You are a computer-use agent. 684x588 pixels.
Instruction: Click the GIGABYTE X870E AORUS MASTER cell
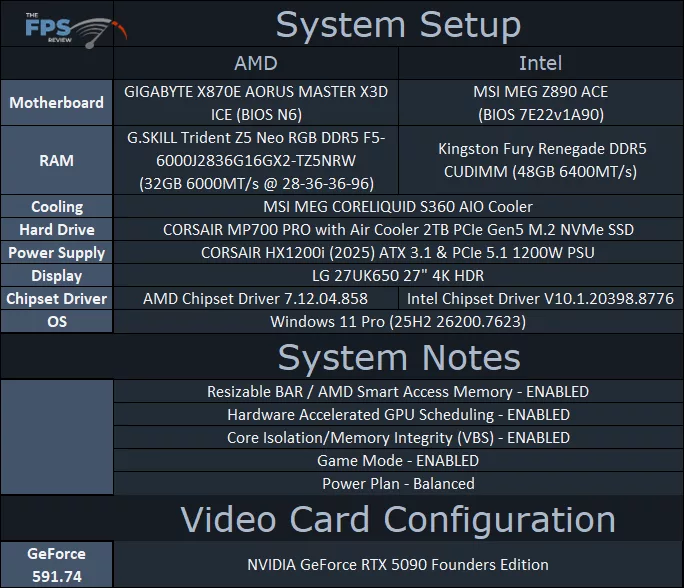tap(256, 102)
